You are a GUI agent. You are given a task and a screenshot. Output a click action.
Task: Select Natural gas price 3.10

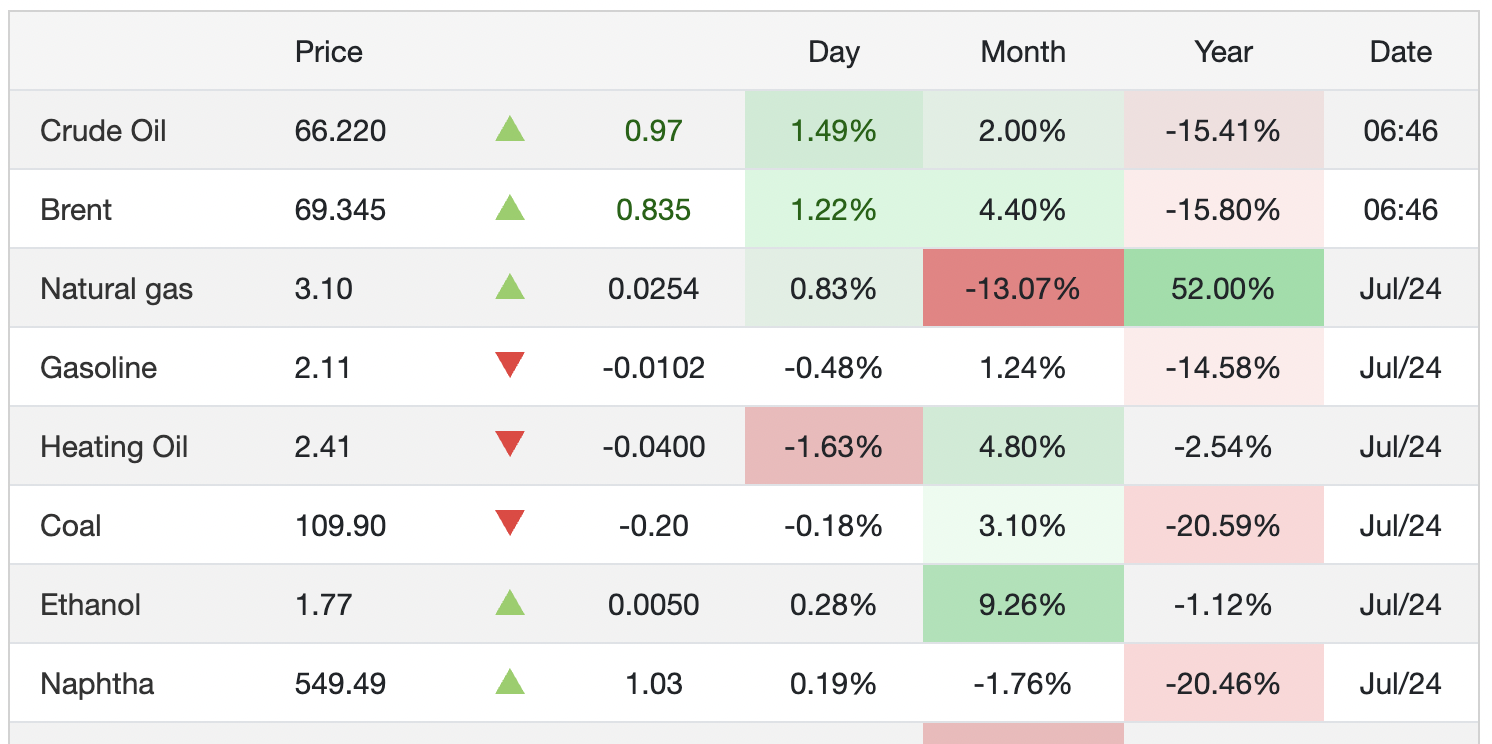[324, 289]
